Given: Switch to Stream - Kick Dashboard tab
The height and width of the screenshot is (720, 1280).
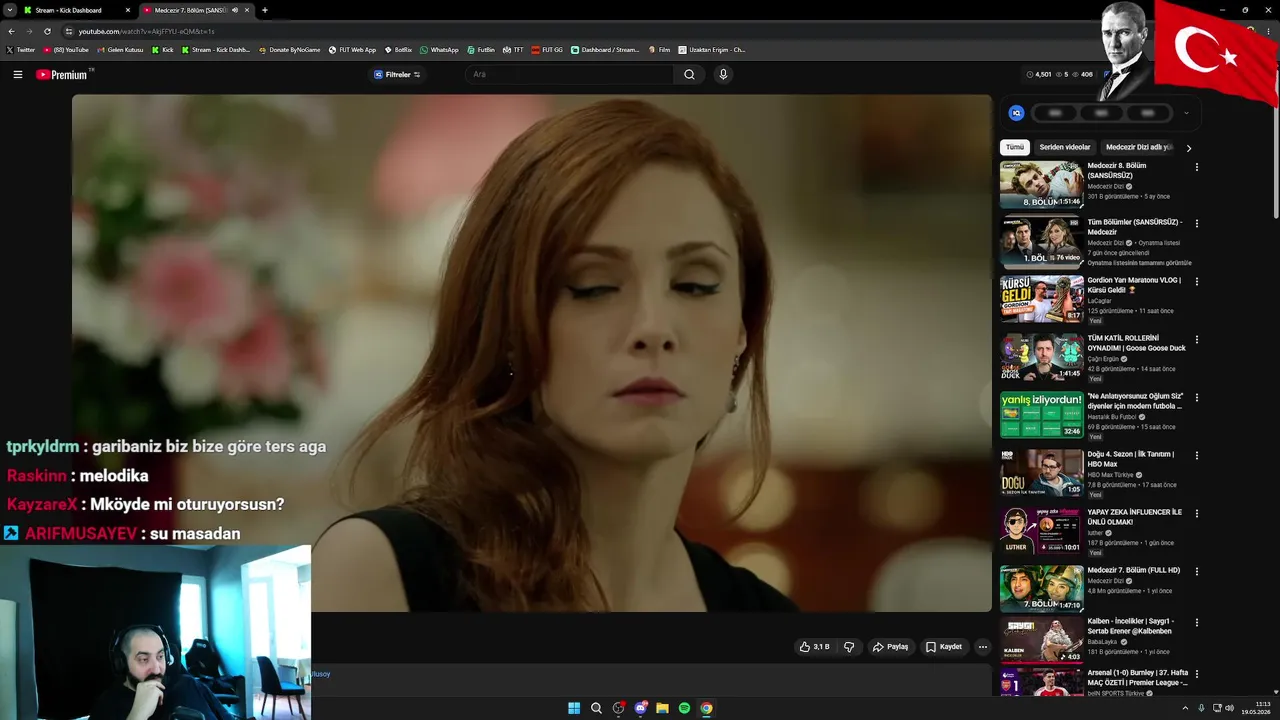Looking at the screenshot, I should [69, 10].
